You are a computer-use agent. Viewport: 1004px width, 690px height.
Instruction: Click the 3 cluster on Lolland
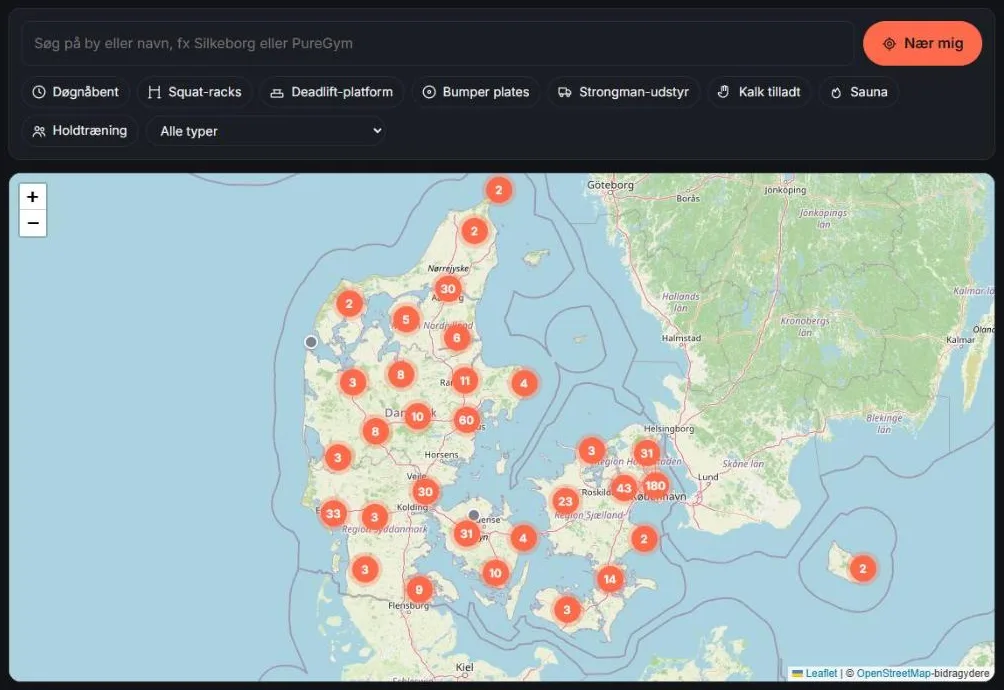(x=567, y=609)
